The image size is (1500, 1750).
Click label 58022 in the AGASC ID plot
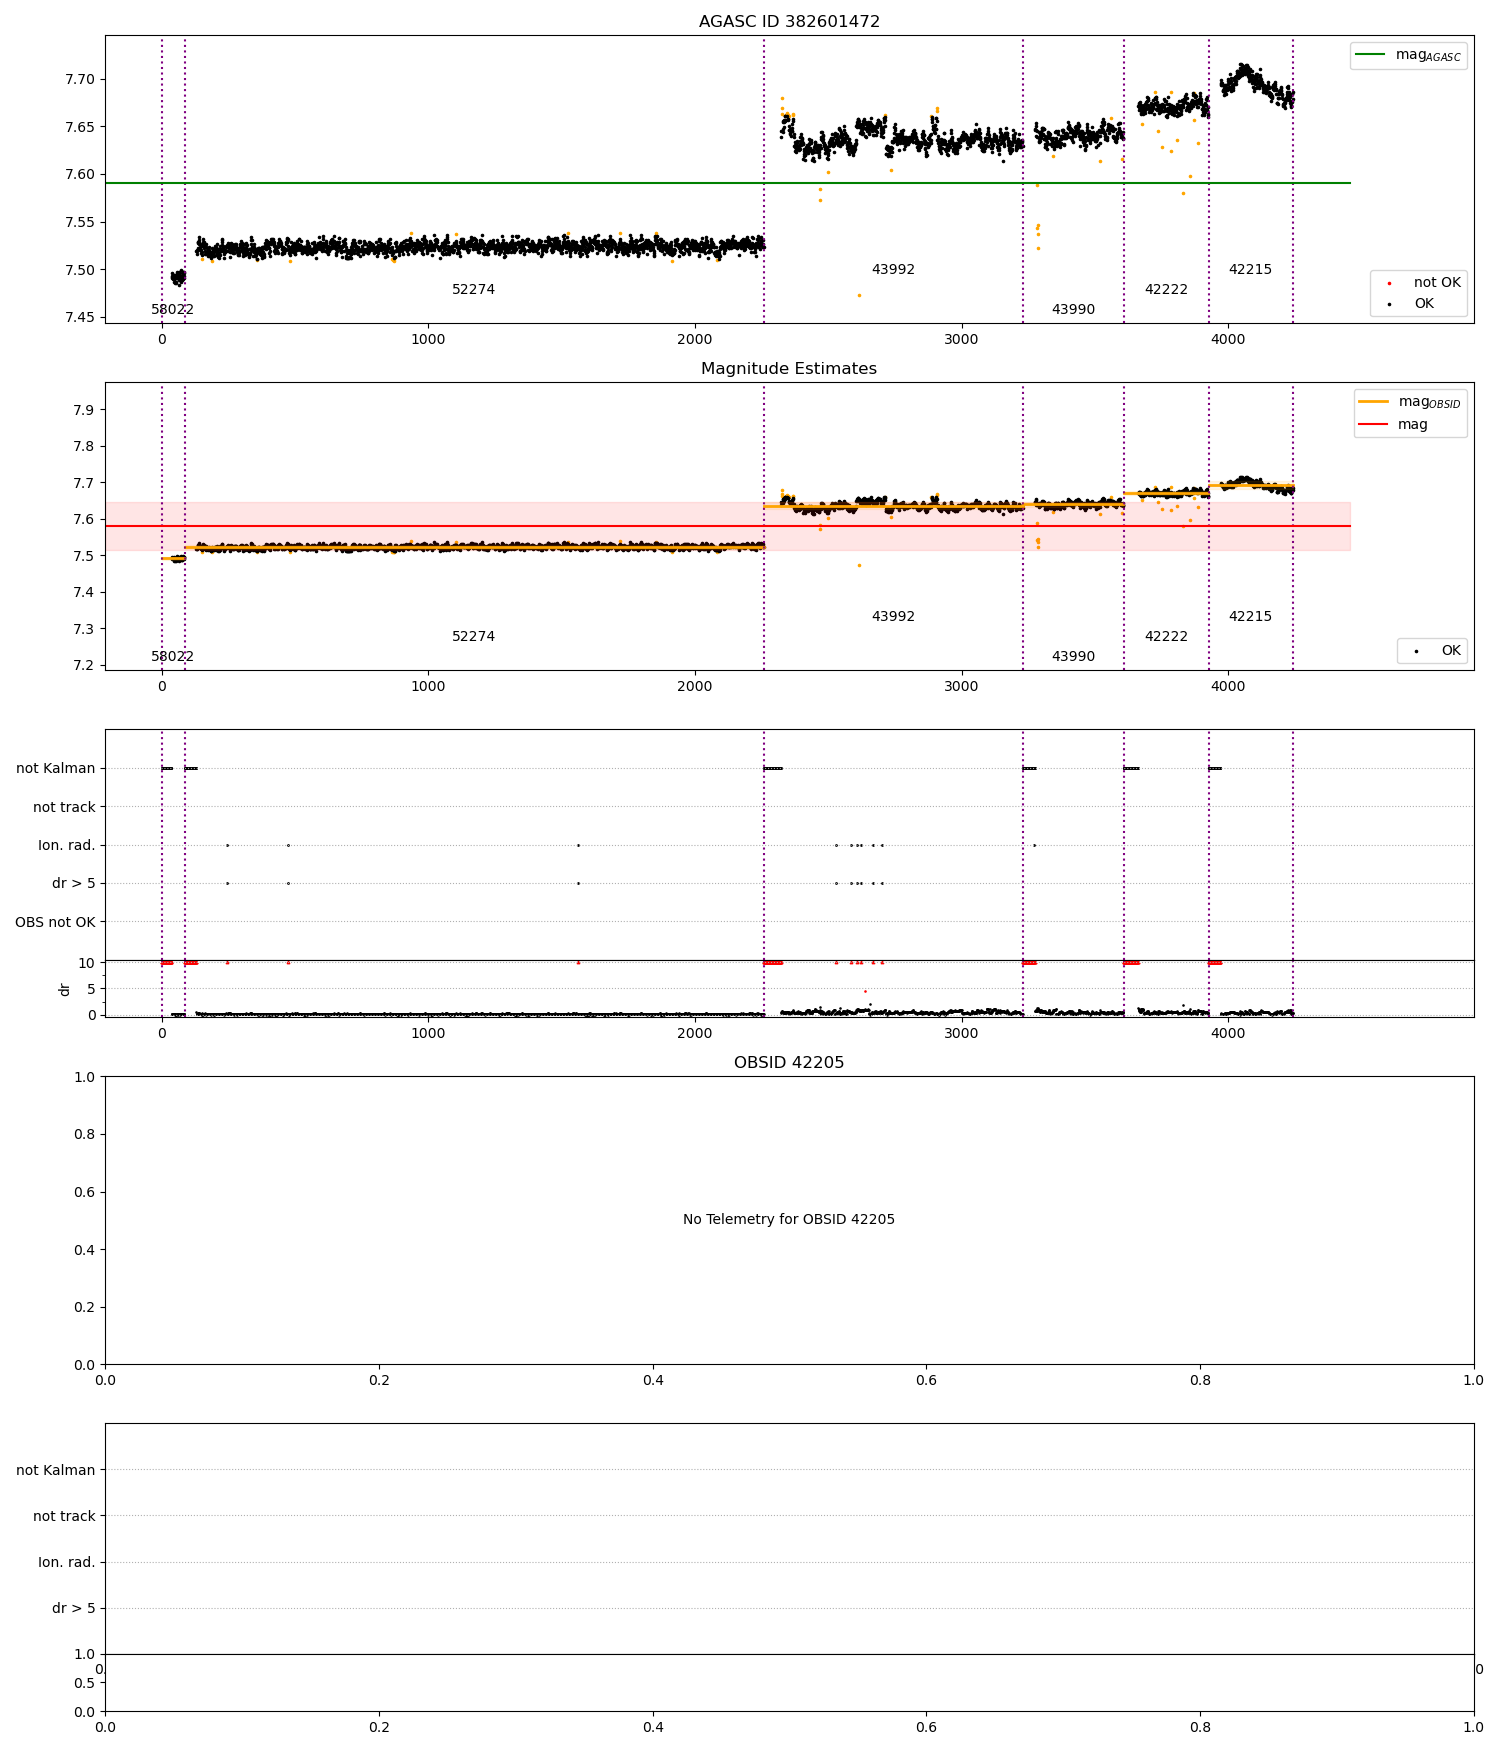pyautogui.click(x=173, y=310)
